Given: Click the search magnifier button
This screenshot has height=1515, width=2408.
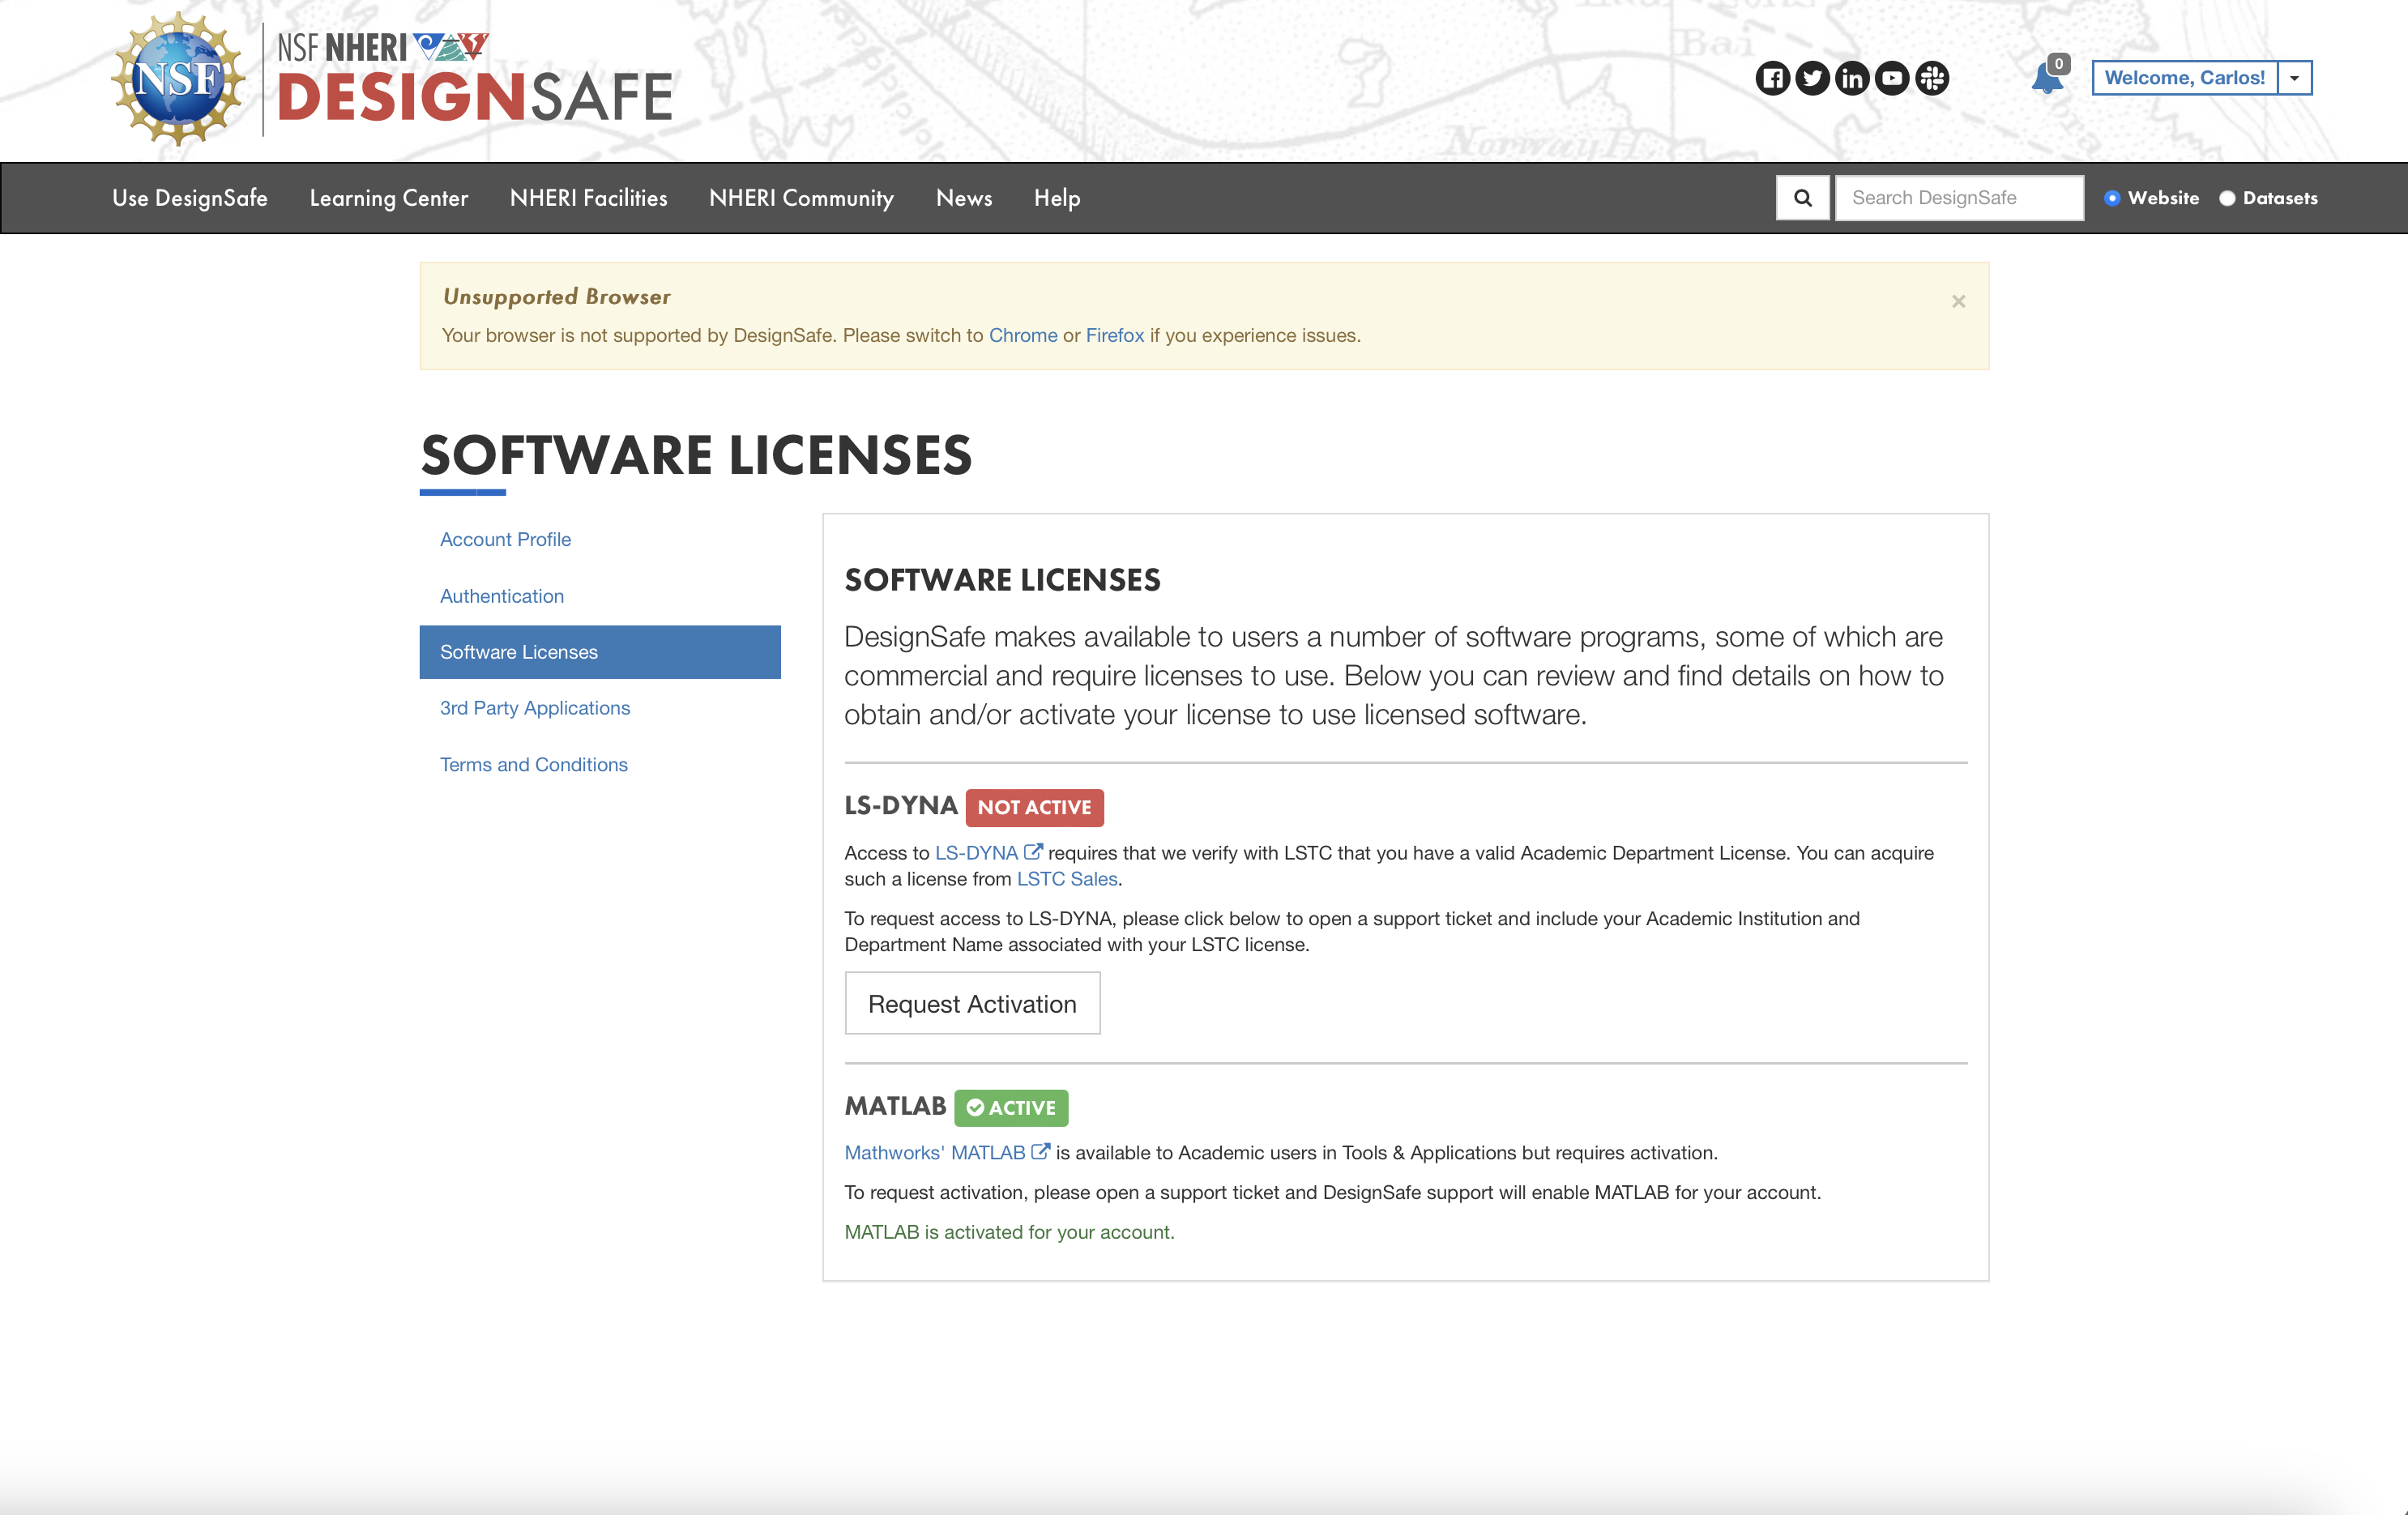Looking at the screenshot, I should 1802,198.
